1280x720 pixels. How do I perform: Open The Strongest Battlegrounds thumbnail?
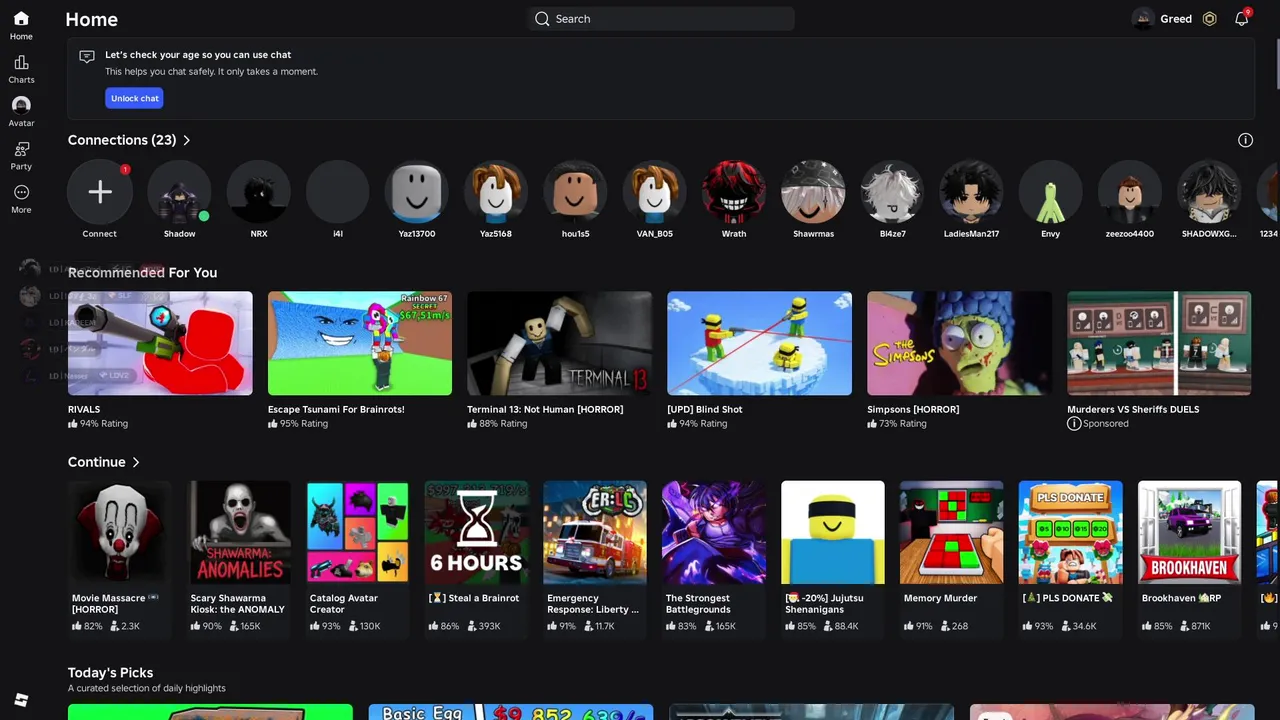(x=714, y=532)
